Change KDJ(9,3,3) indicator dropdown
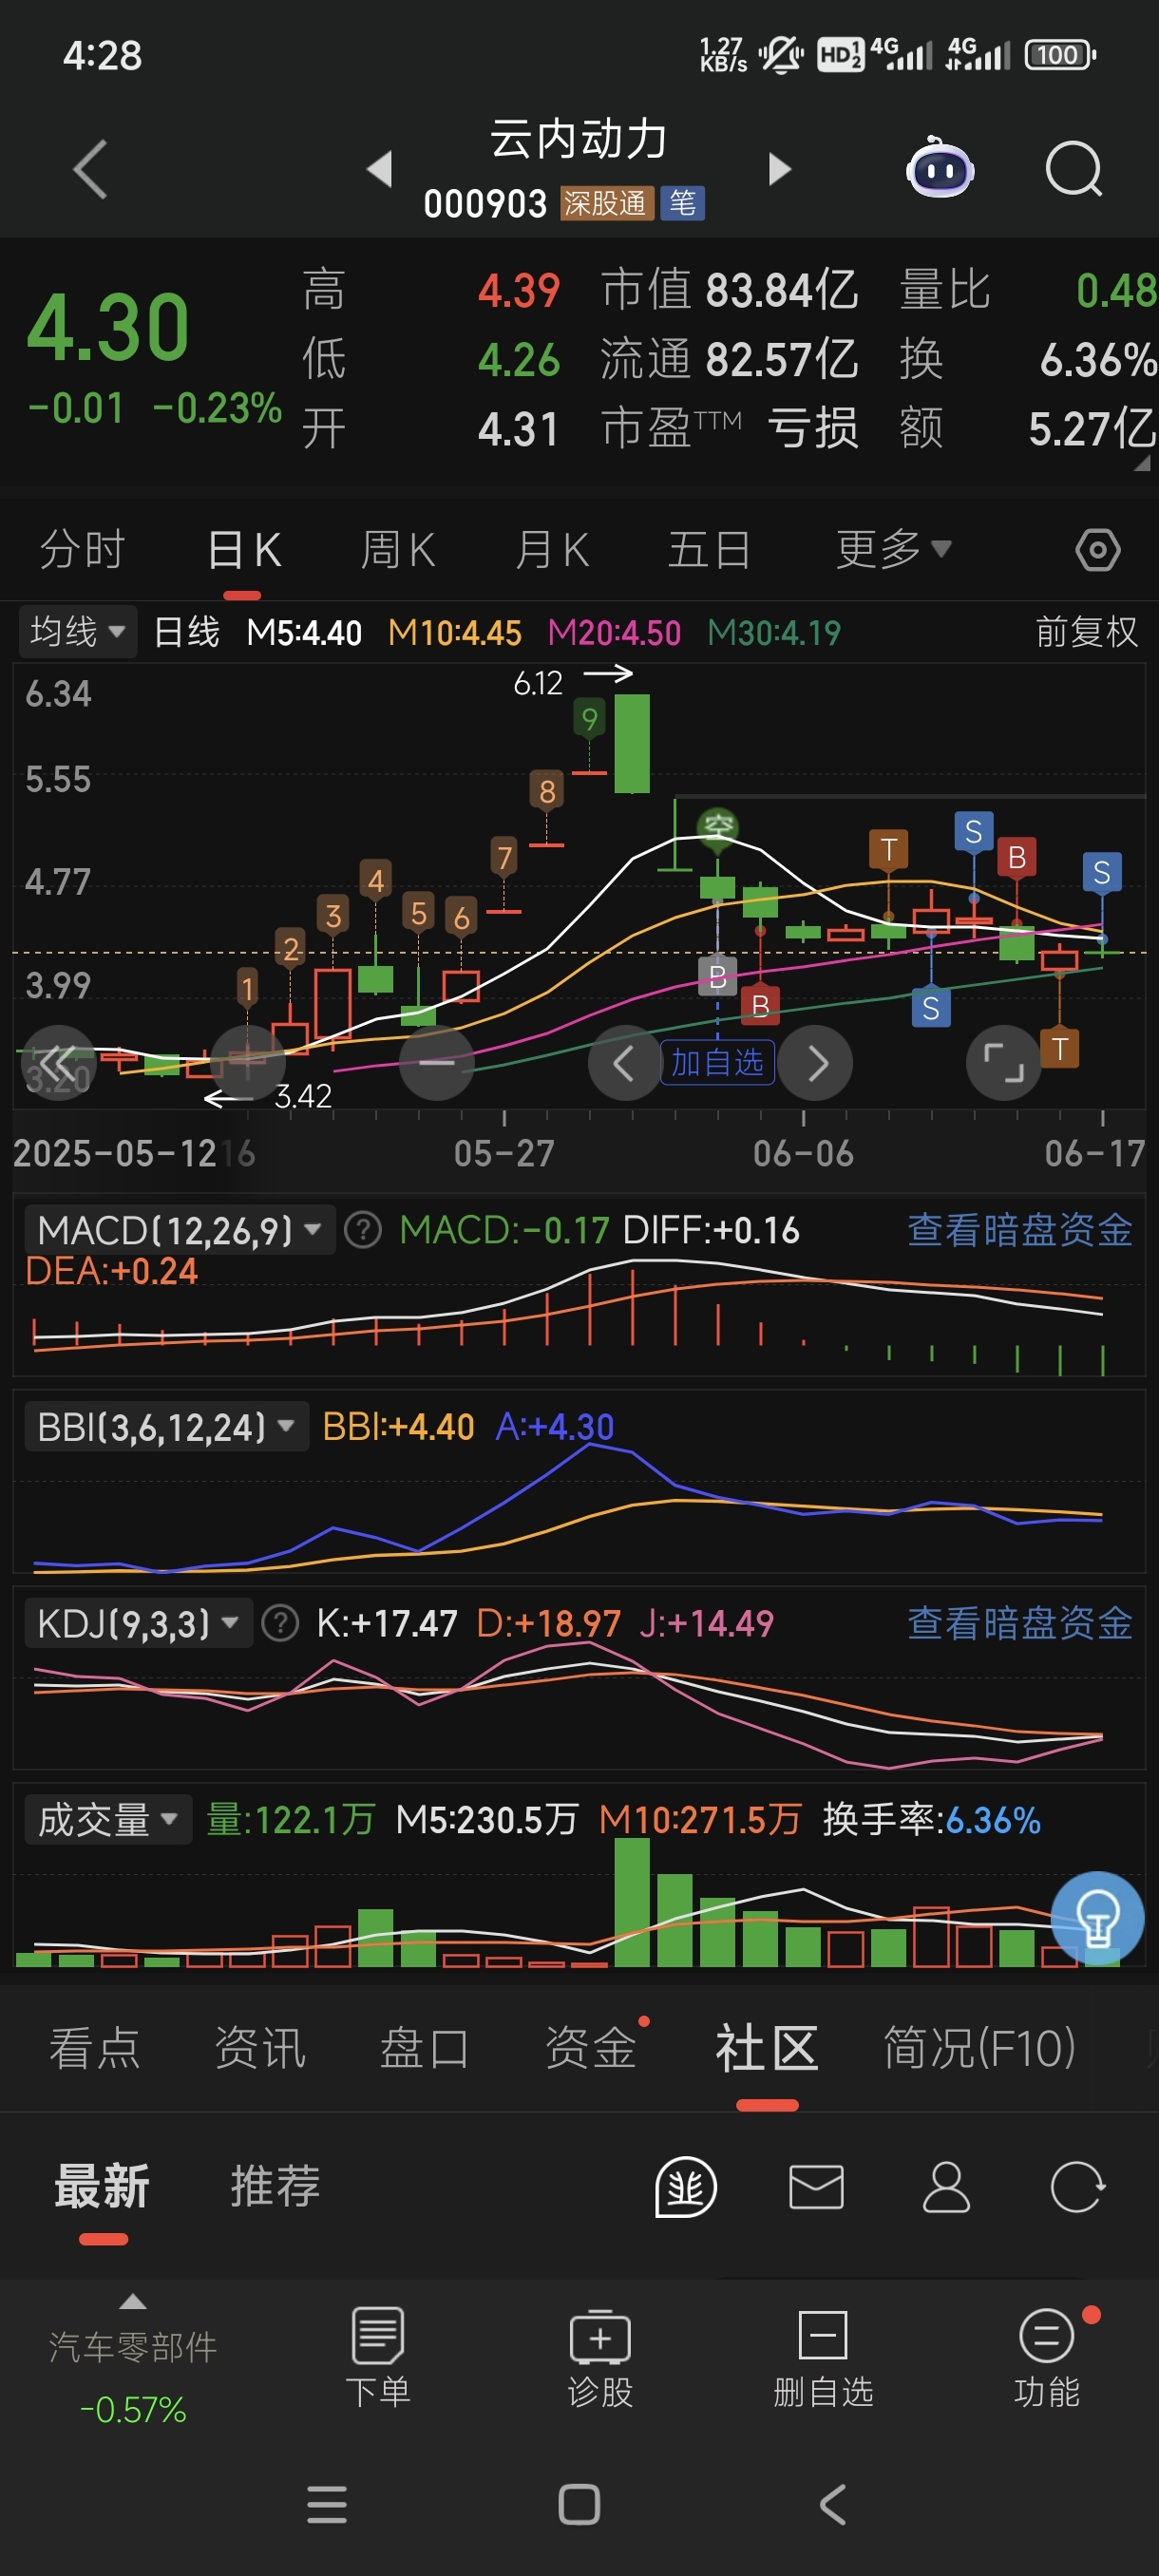 pyautogui.click(x=138, y=1623)
